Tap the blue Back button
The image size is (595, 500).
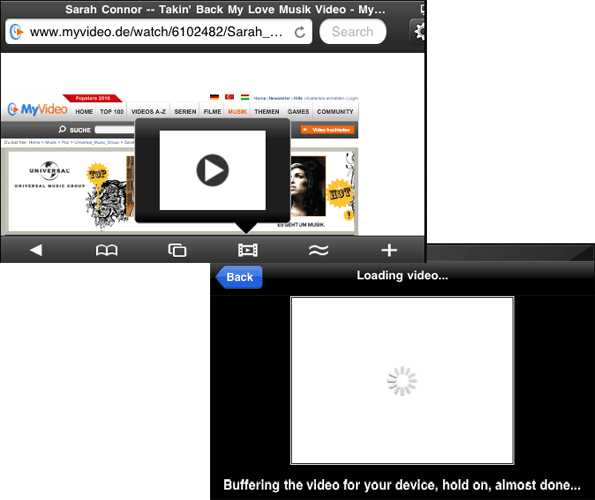point(239,277)
